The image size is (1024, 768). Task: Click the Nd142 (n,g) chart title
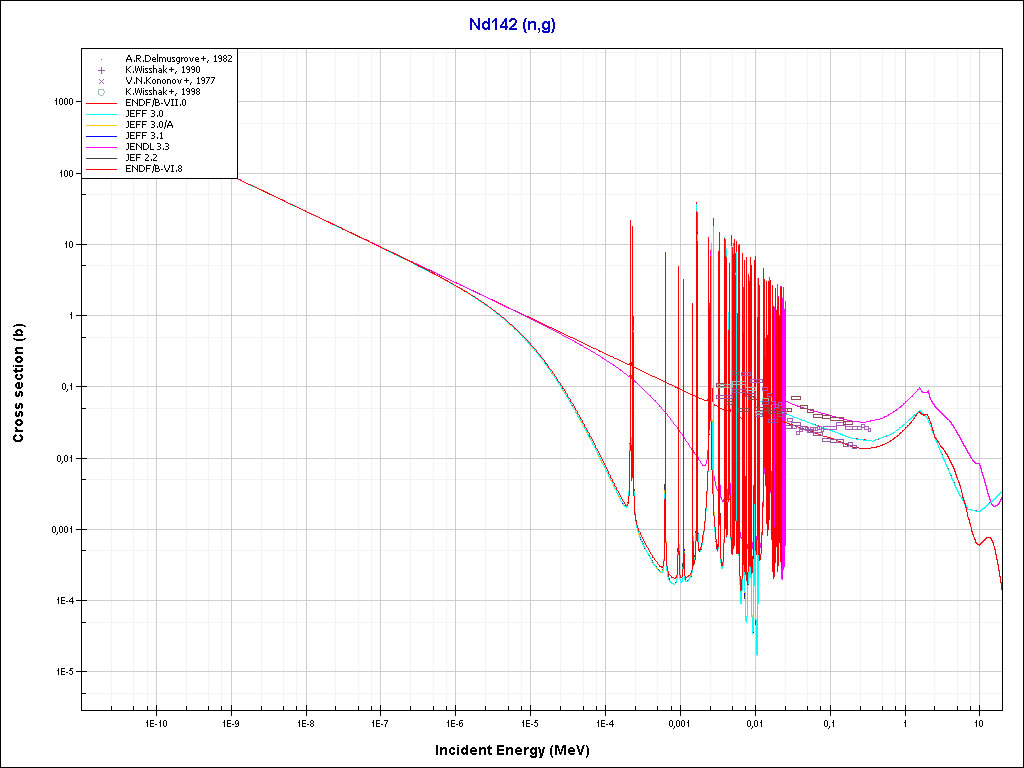point(512,25)
